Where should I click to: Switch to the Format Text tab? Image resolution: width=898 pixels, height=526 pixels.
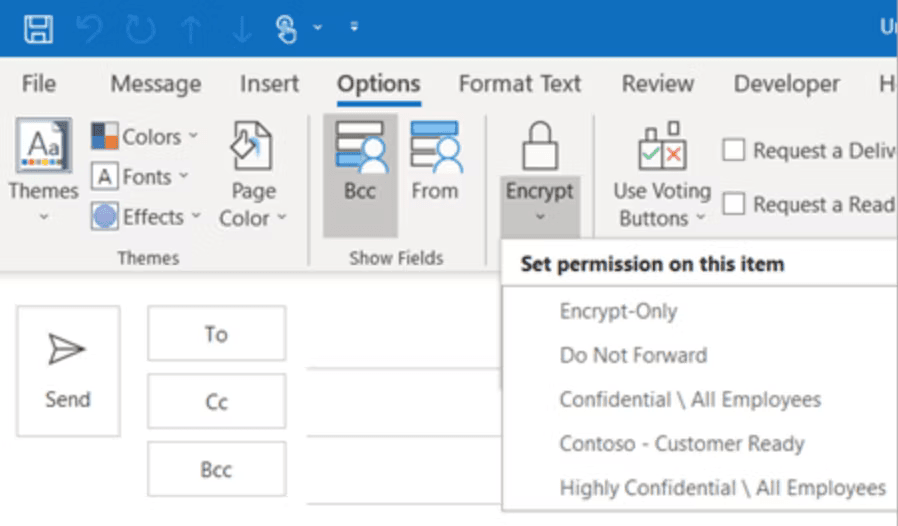pyautogui.click(x=520, y=84)
